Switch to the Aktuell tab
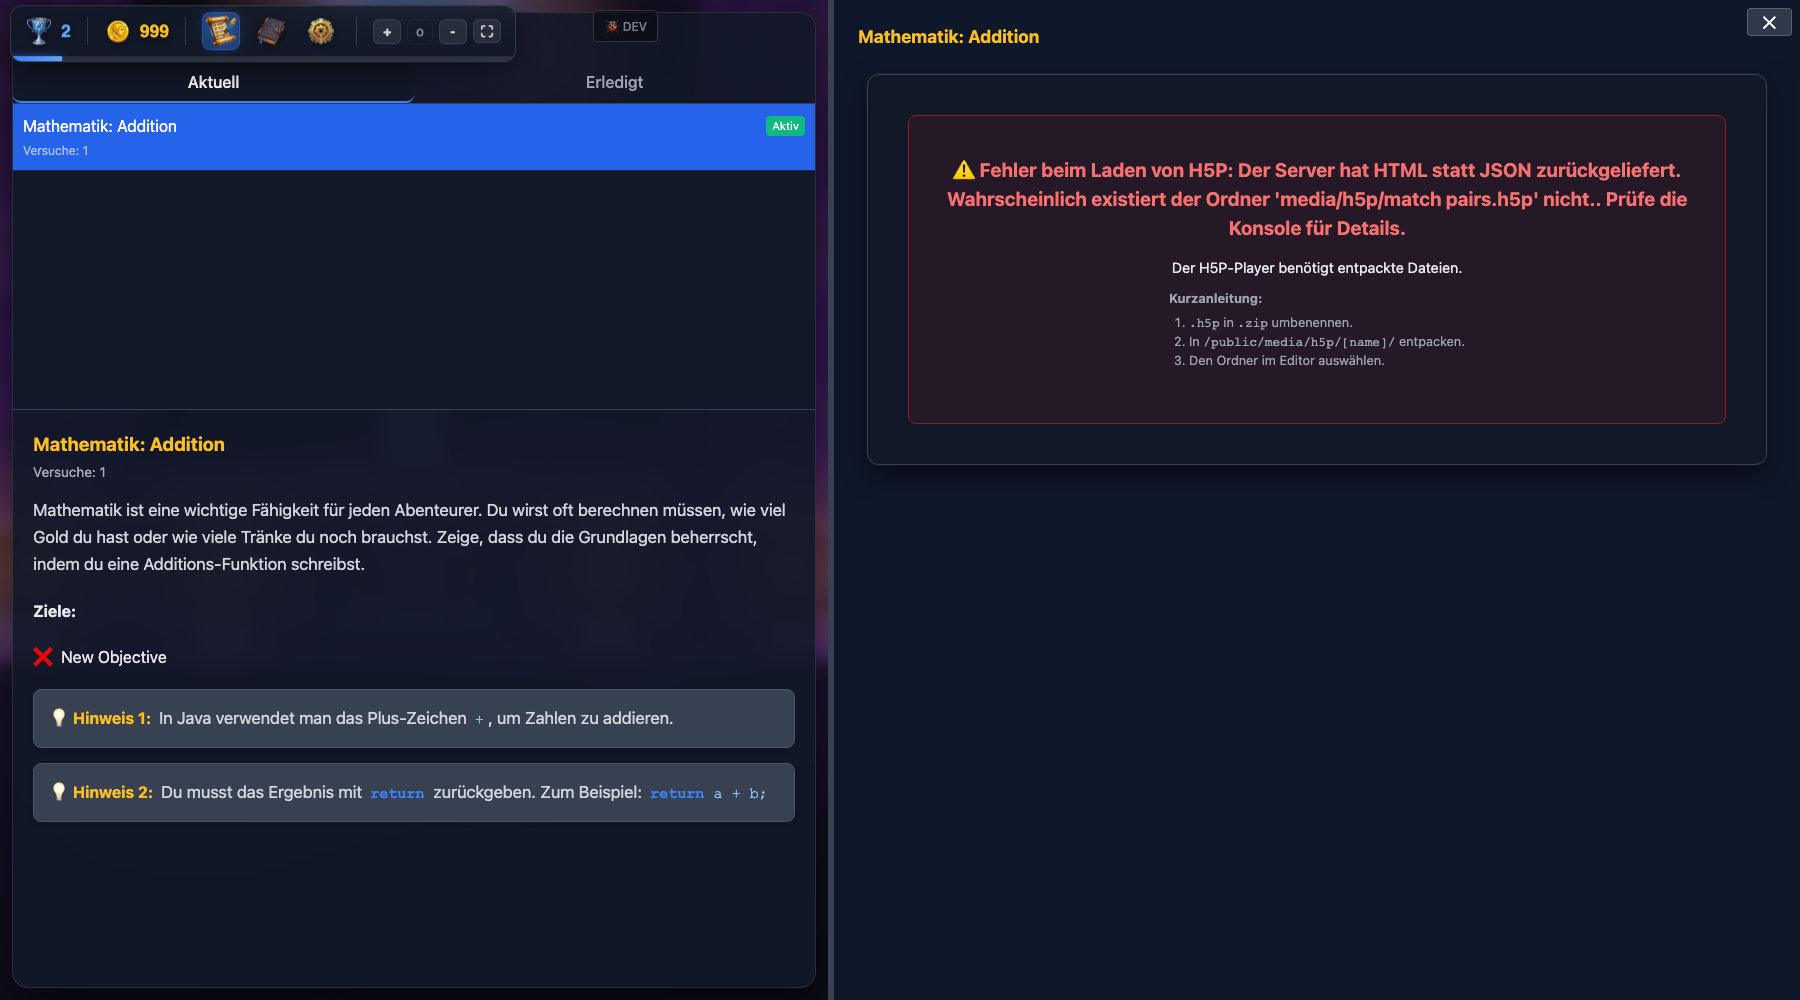Viewport: 1800px width, 1000px height. (x=213, y=82)
